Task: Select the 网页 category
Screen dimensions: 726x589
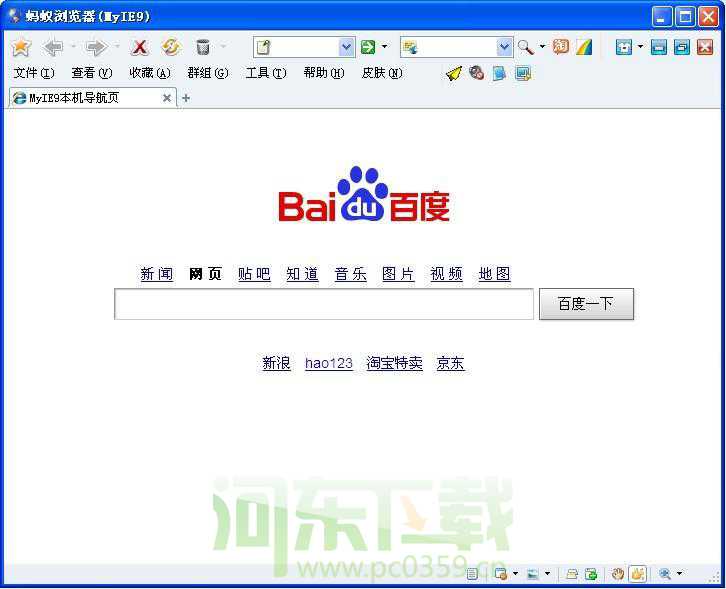Action: tap(205, 274)
